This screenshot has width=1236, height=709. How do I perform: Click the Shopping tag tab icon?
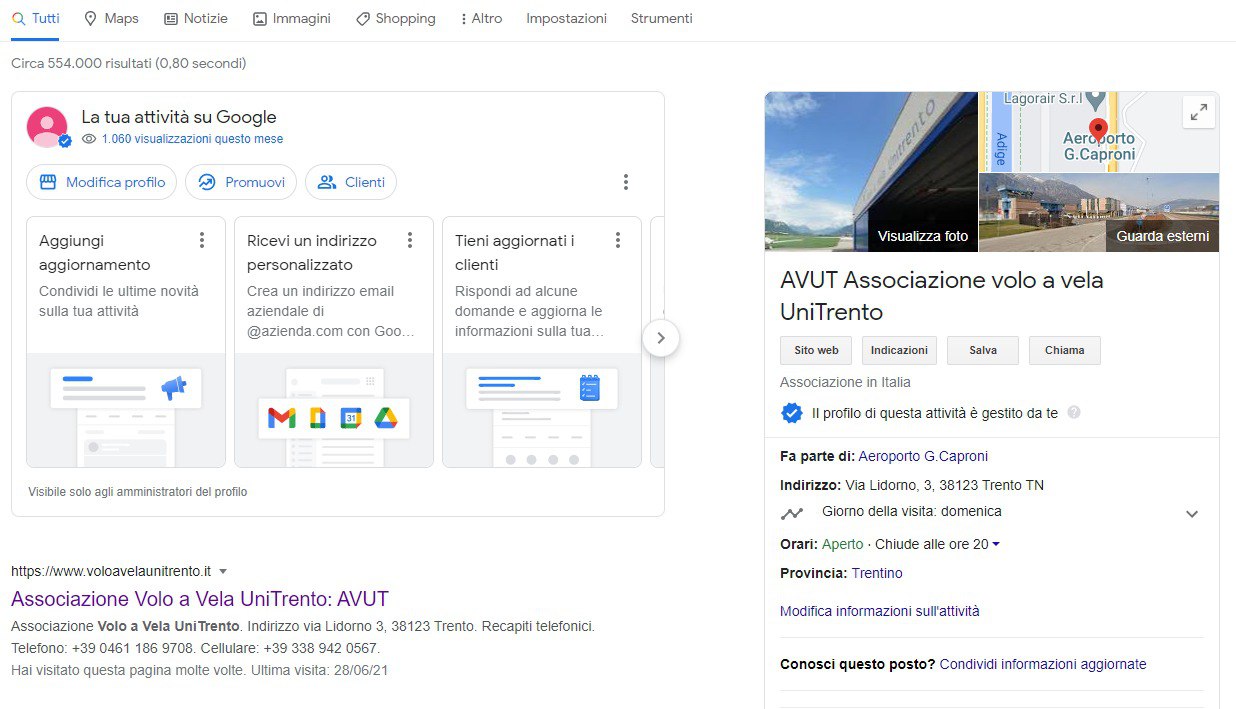(363, 18)
